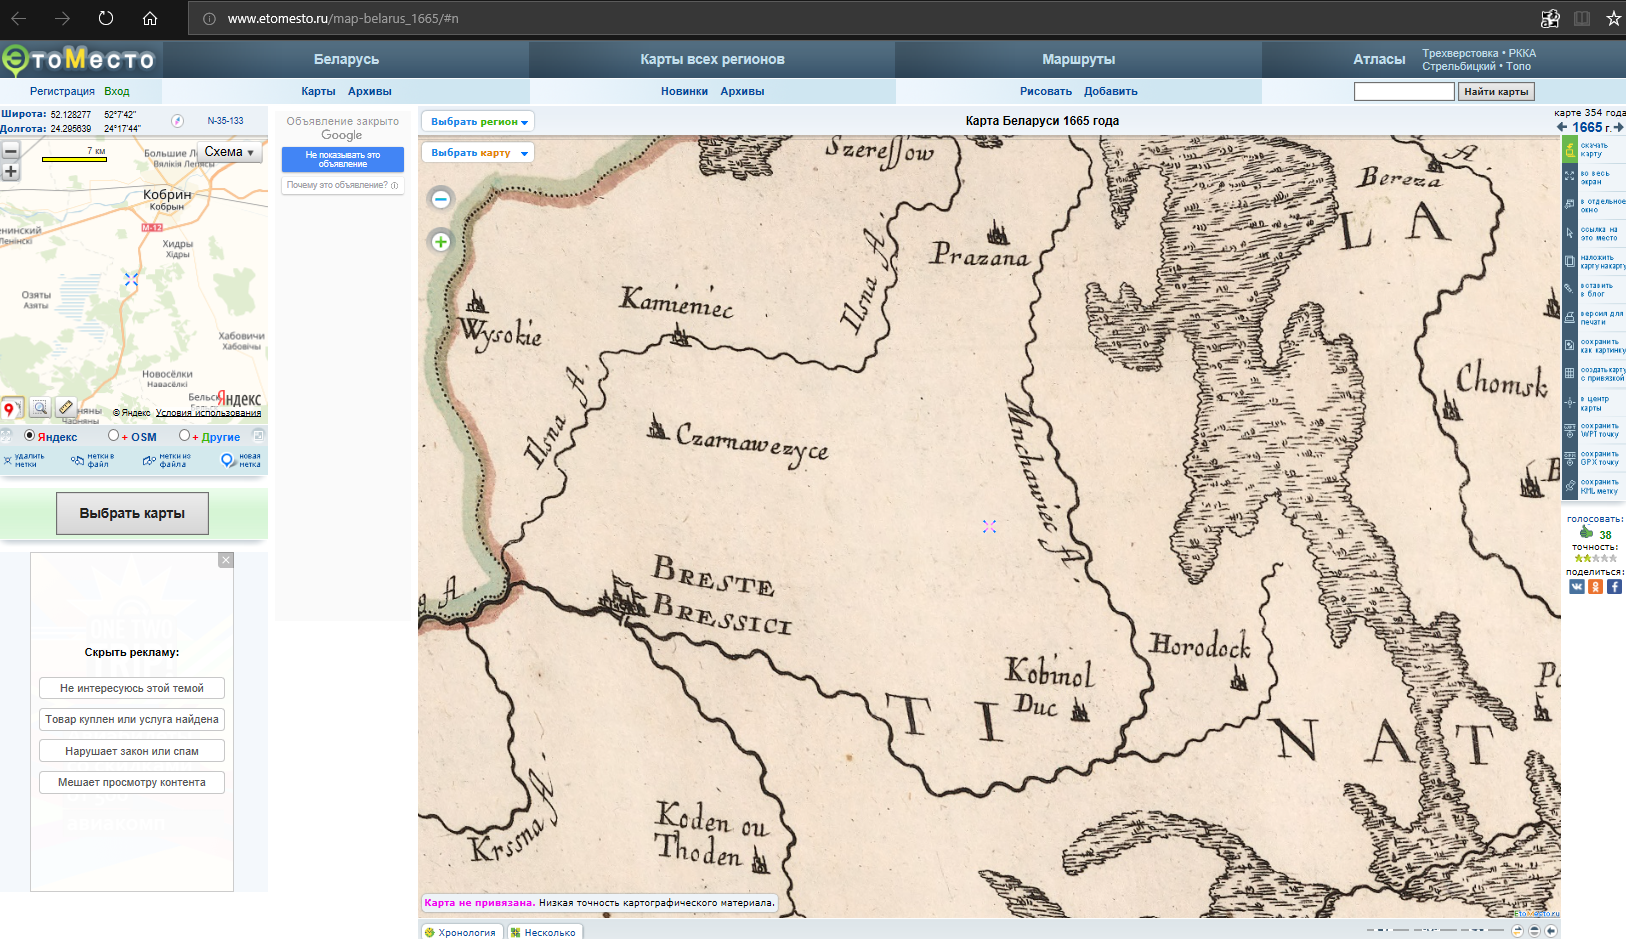1626x939 pixels.
Task: Export placemarks to file (метки в файл)
Action: [93, 460]
